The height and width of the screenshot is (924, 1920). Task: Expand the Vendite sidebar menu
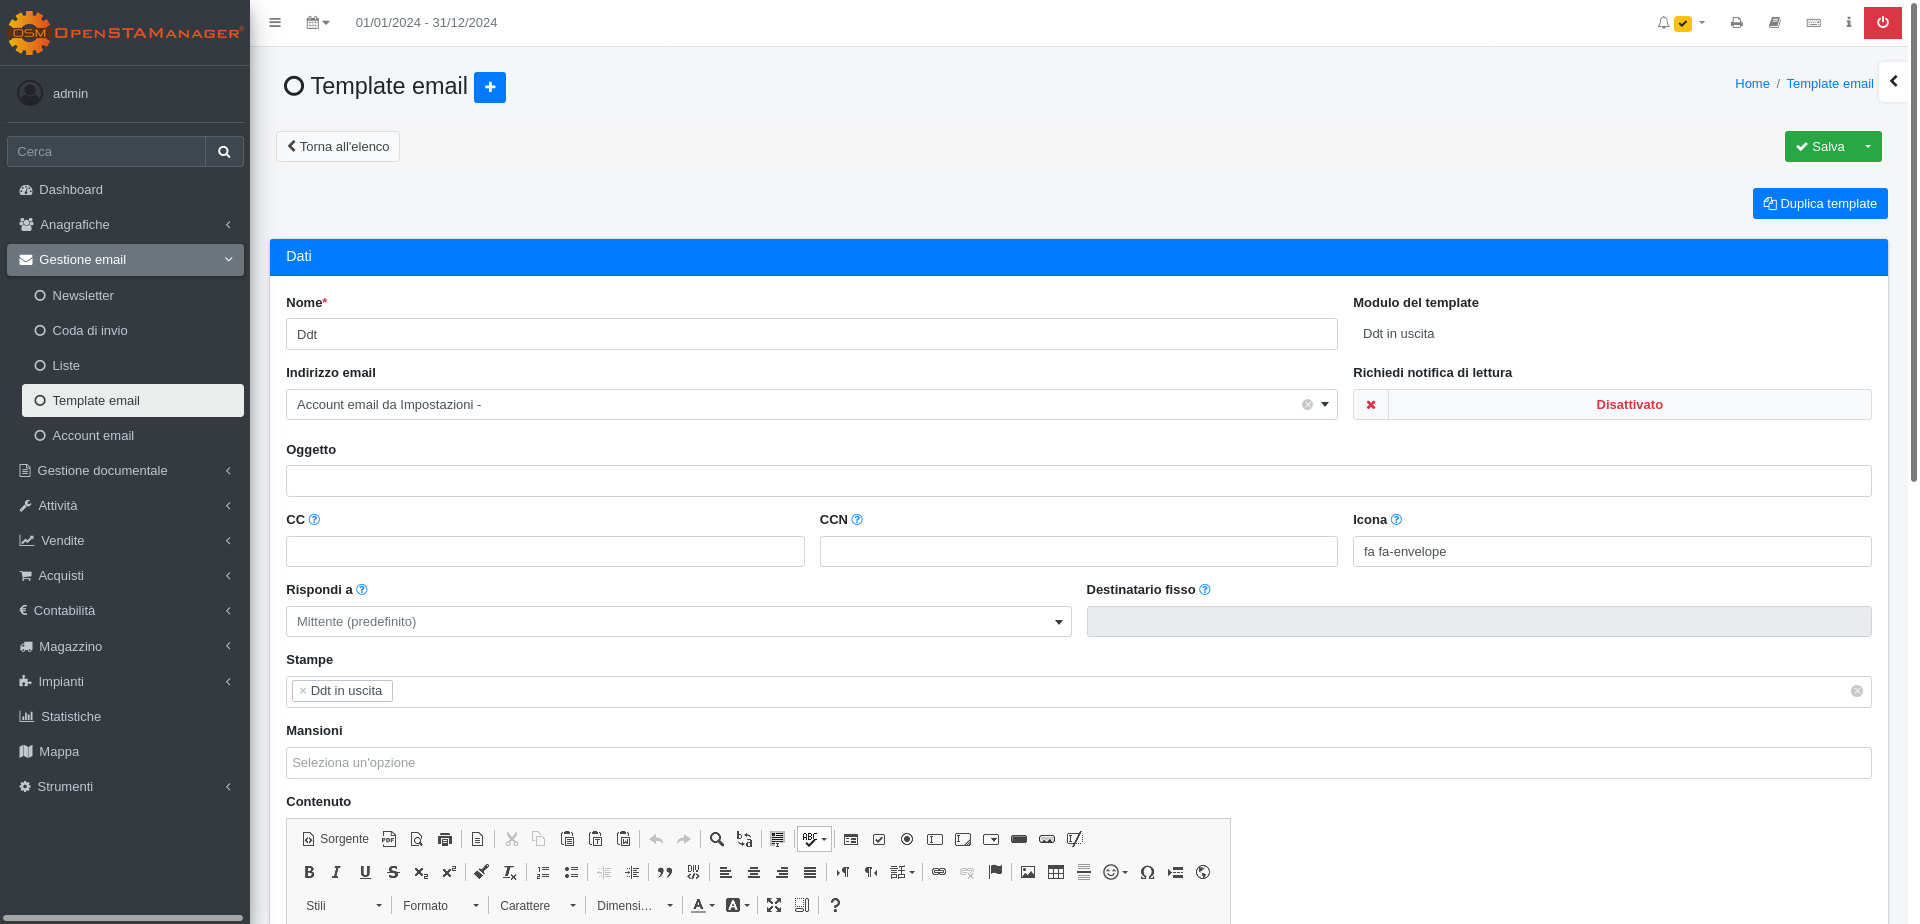coord(63,541)
